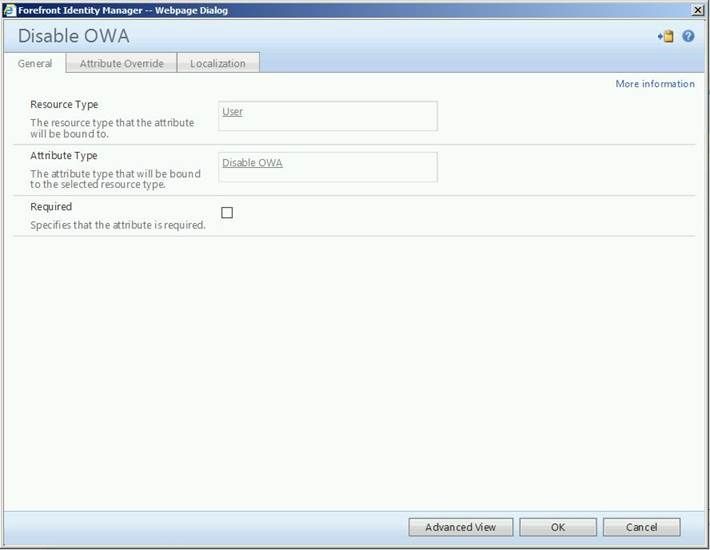The width and height of the screenshot is (710, 550).
Task: Click the help question mark icon
Action: tap(688, 36)
